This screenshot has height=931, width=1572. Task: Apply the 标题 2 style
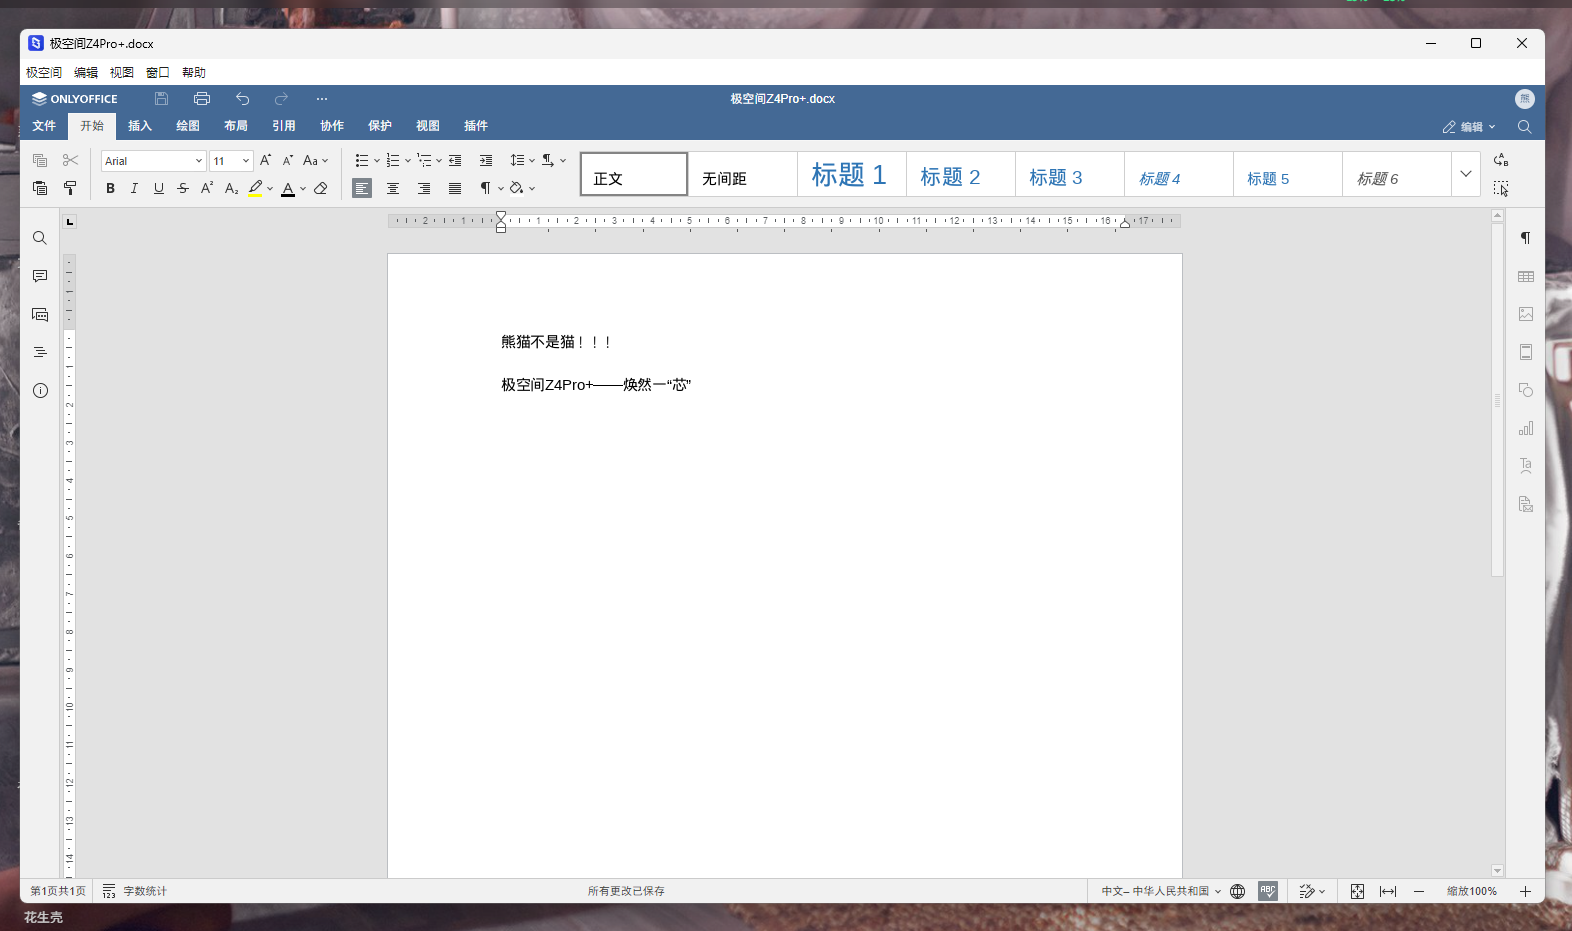pyautogui.click(x=961, y=174)
